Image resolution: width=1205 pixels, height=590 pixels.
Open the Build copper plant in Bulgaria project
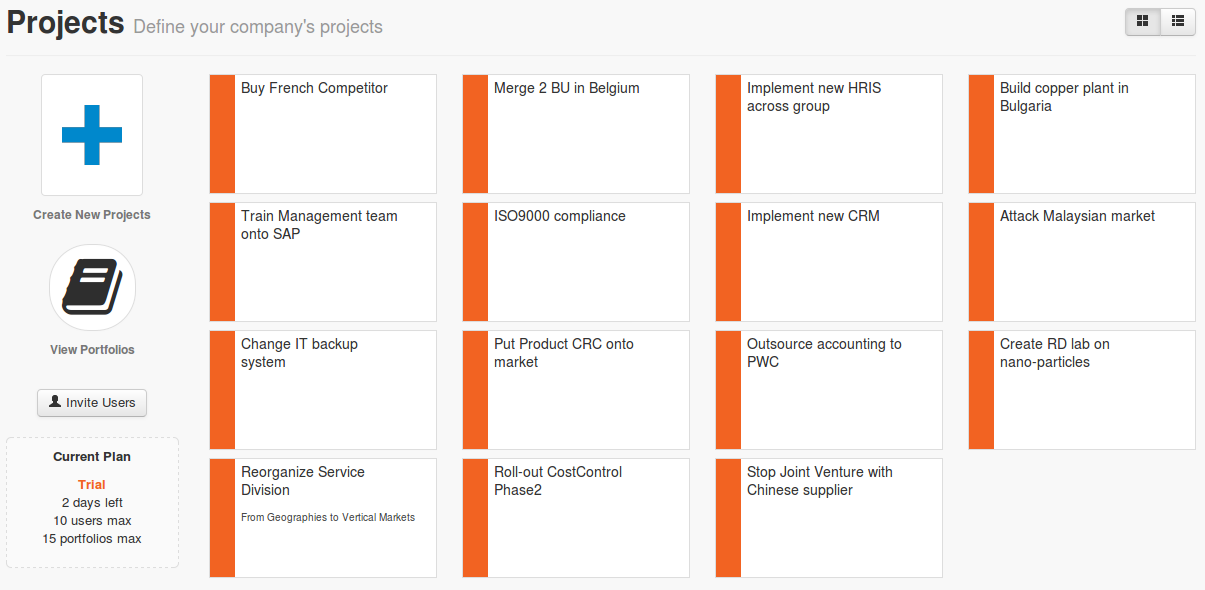tap(1081, 134)
